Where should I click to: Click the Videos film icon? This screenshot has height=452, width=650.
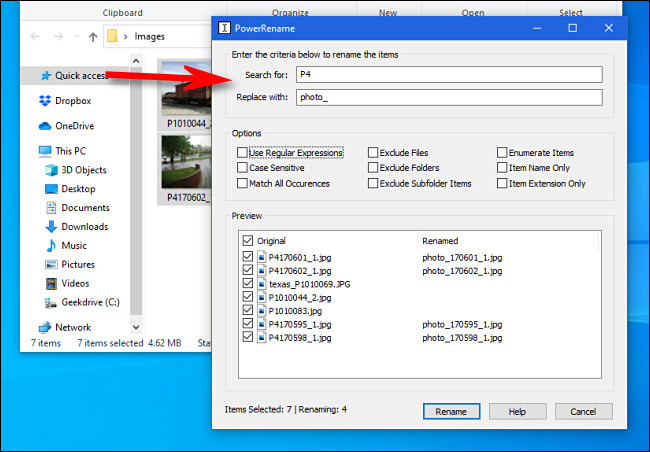click(51, 284)
